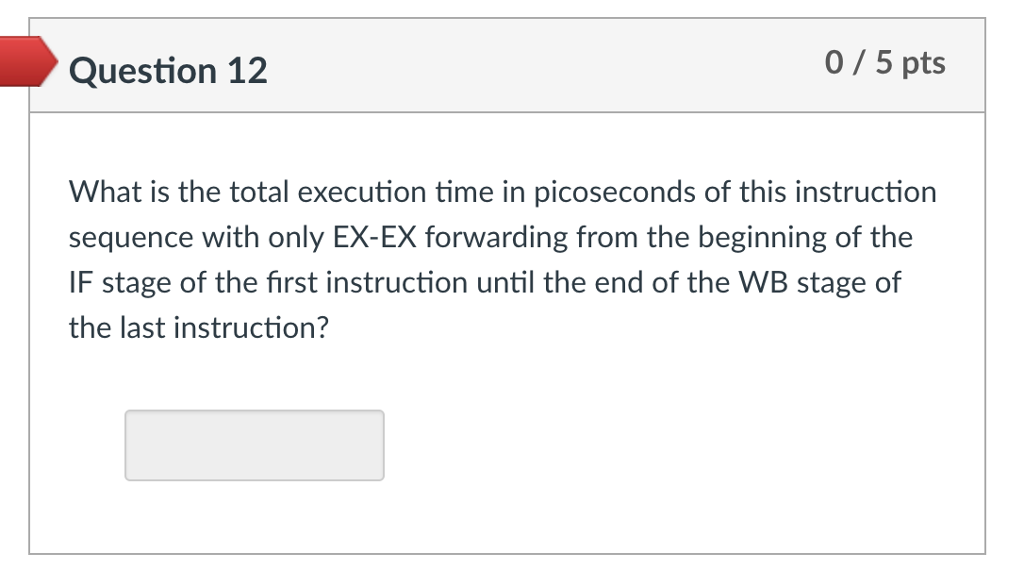Select the Question 12 heading

[x=169, y=71]
